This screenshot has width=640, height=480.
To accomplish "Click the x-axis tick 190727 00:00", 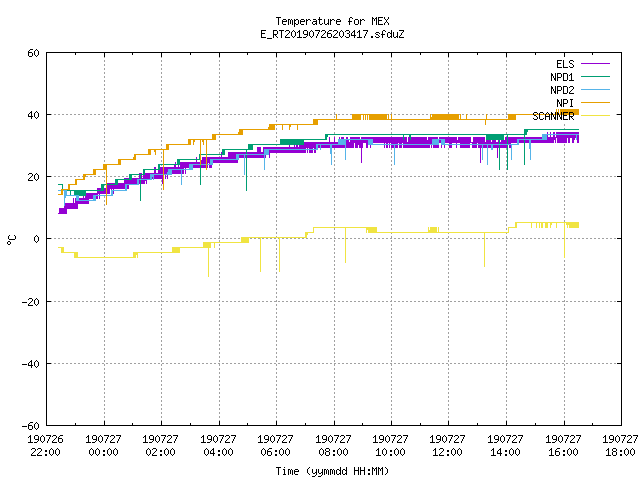I will coord(103,446).
